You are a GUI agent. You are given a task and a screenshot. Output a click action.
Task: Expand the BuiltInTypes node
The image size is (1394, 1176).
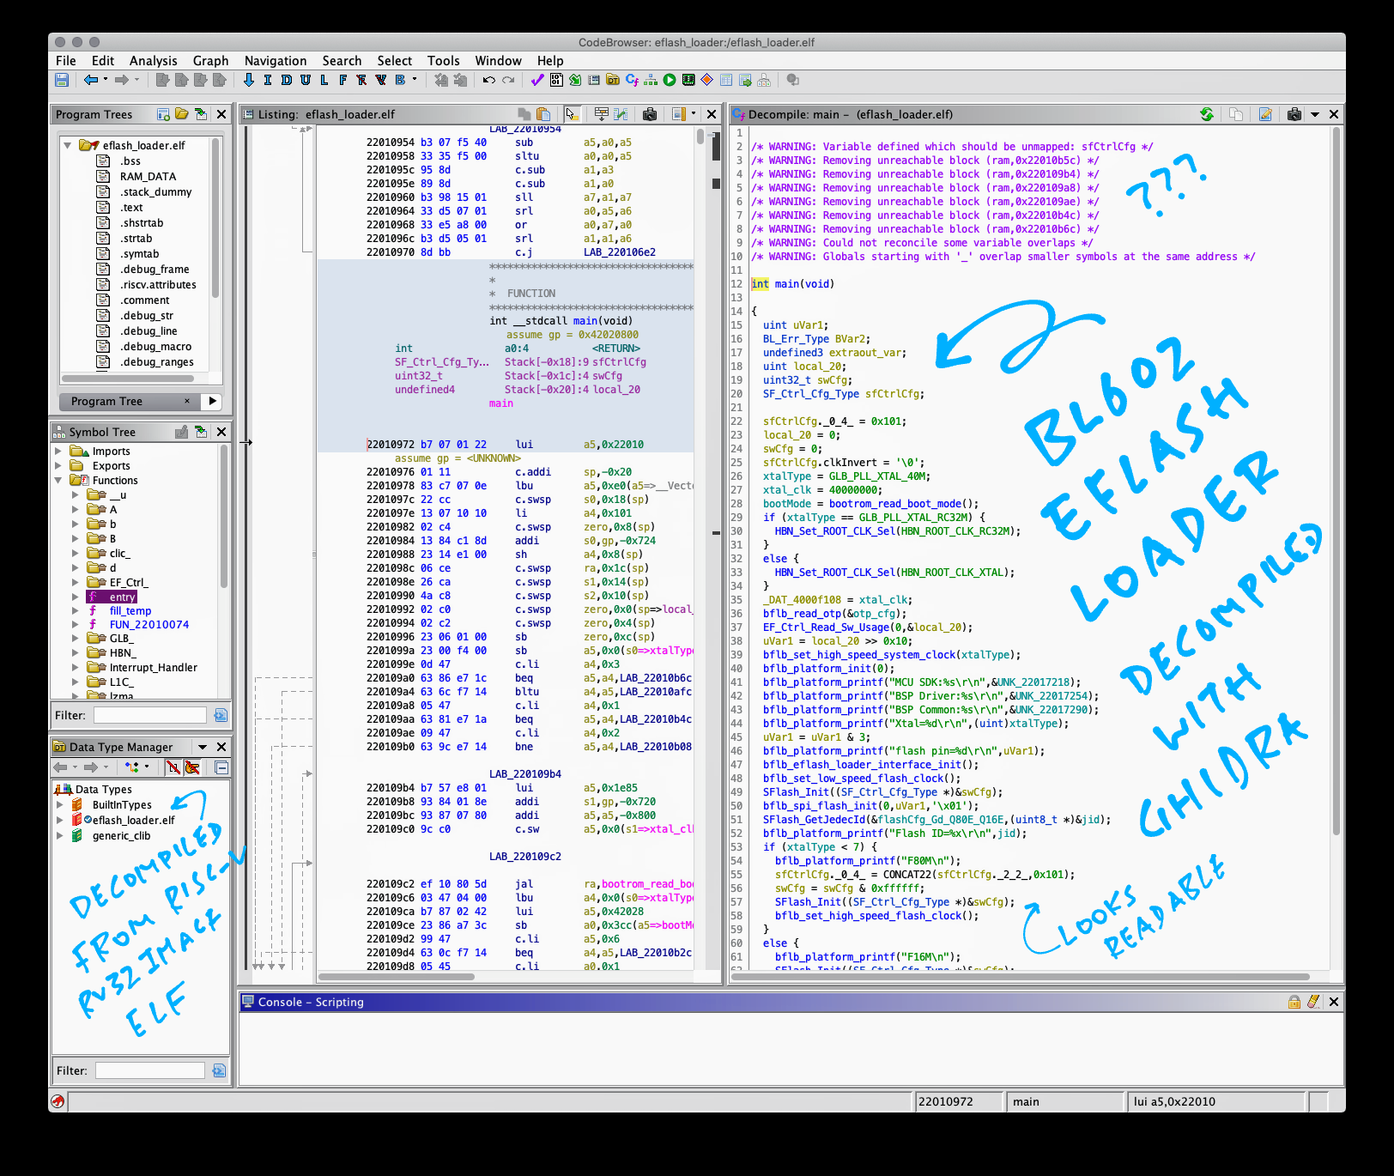tap(60, 805)
